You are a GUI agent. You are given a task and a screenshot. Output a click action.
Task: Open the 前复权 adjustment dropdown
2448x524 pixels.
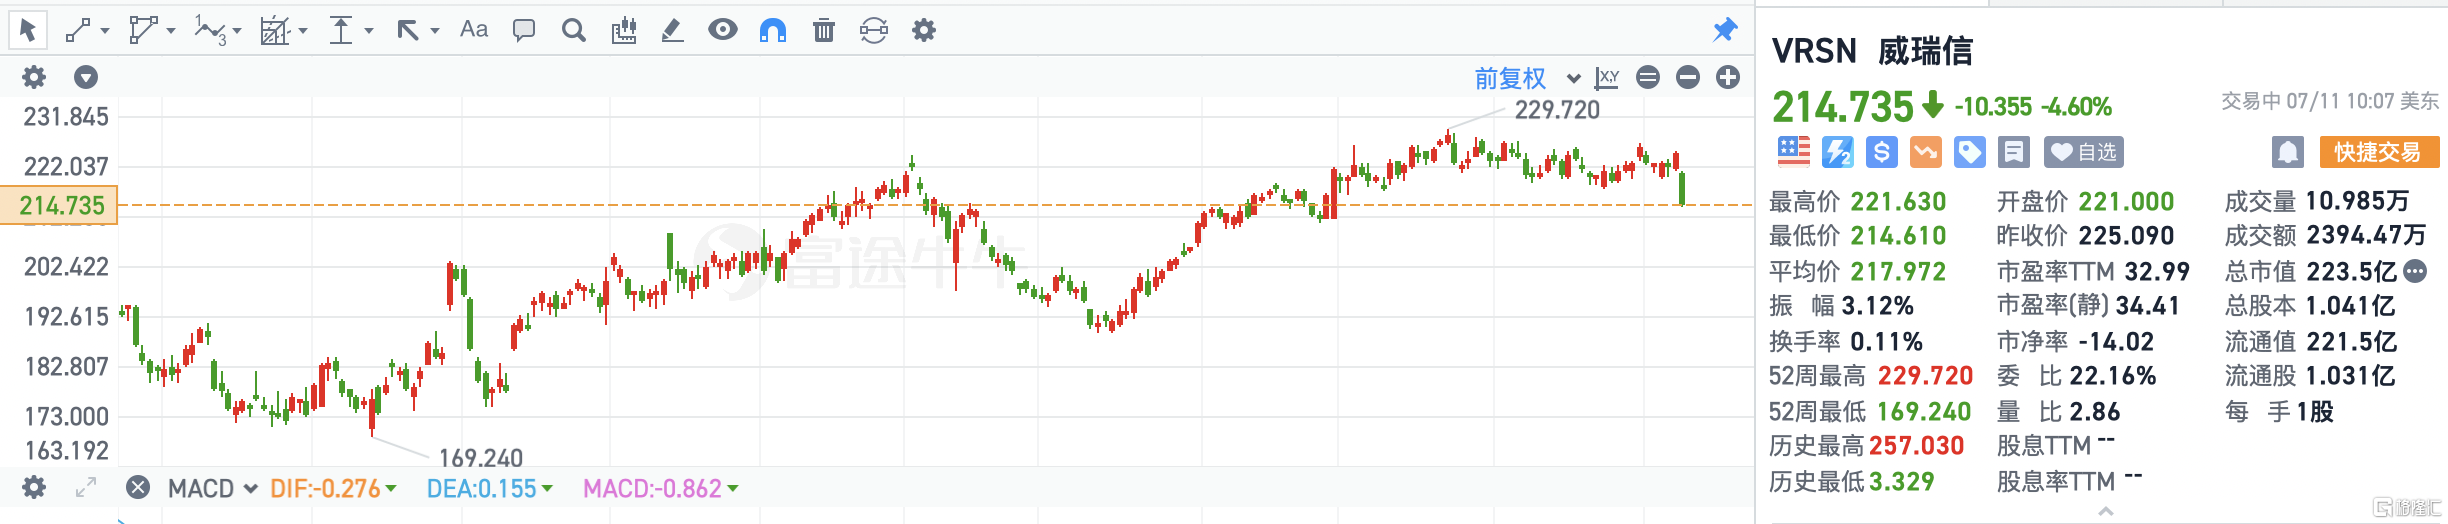click(1527, 78)
